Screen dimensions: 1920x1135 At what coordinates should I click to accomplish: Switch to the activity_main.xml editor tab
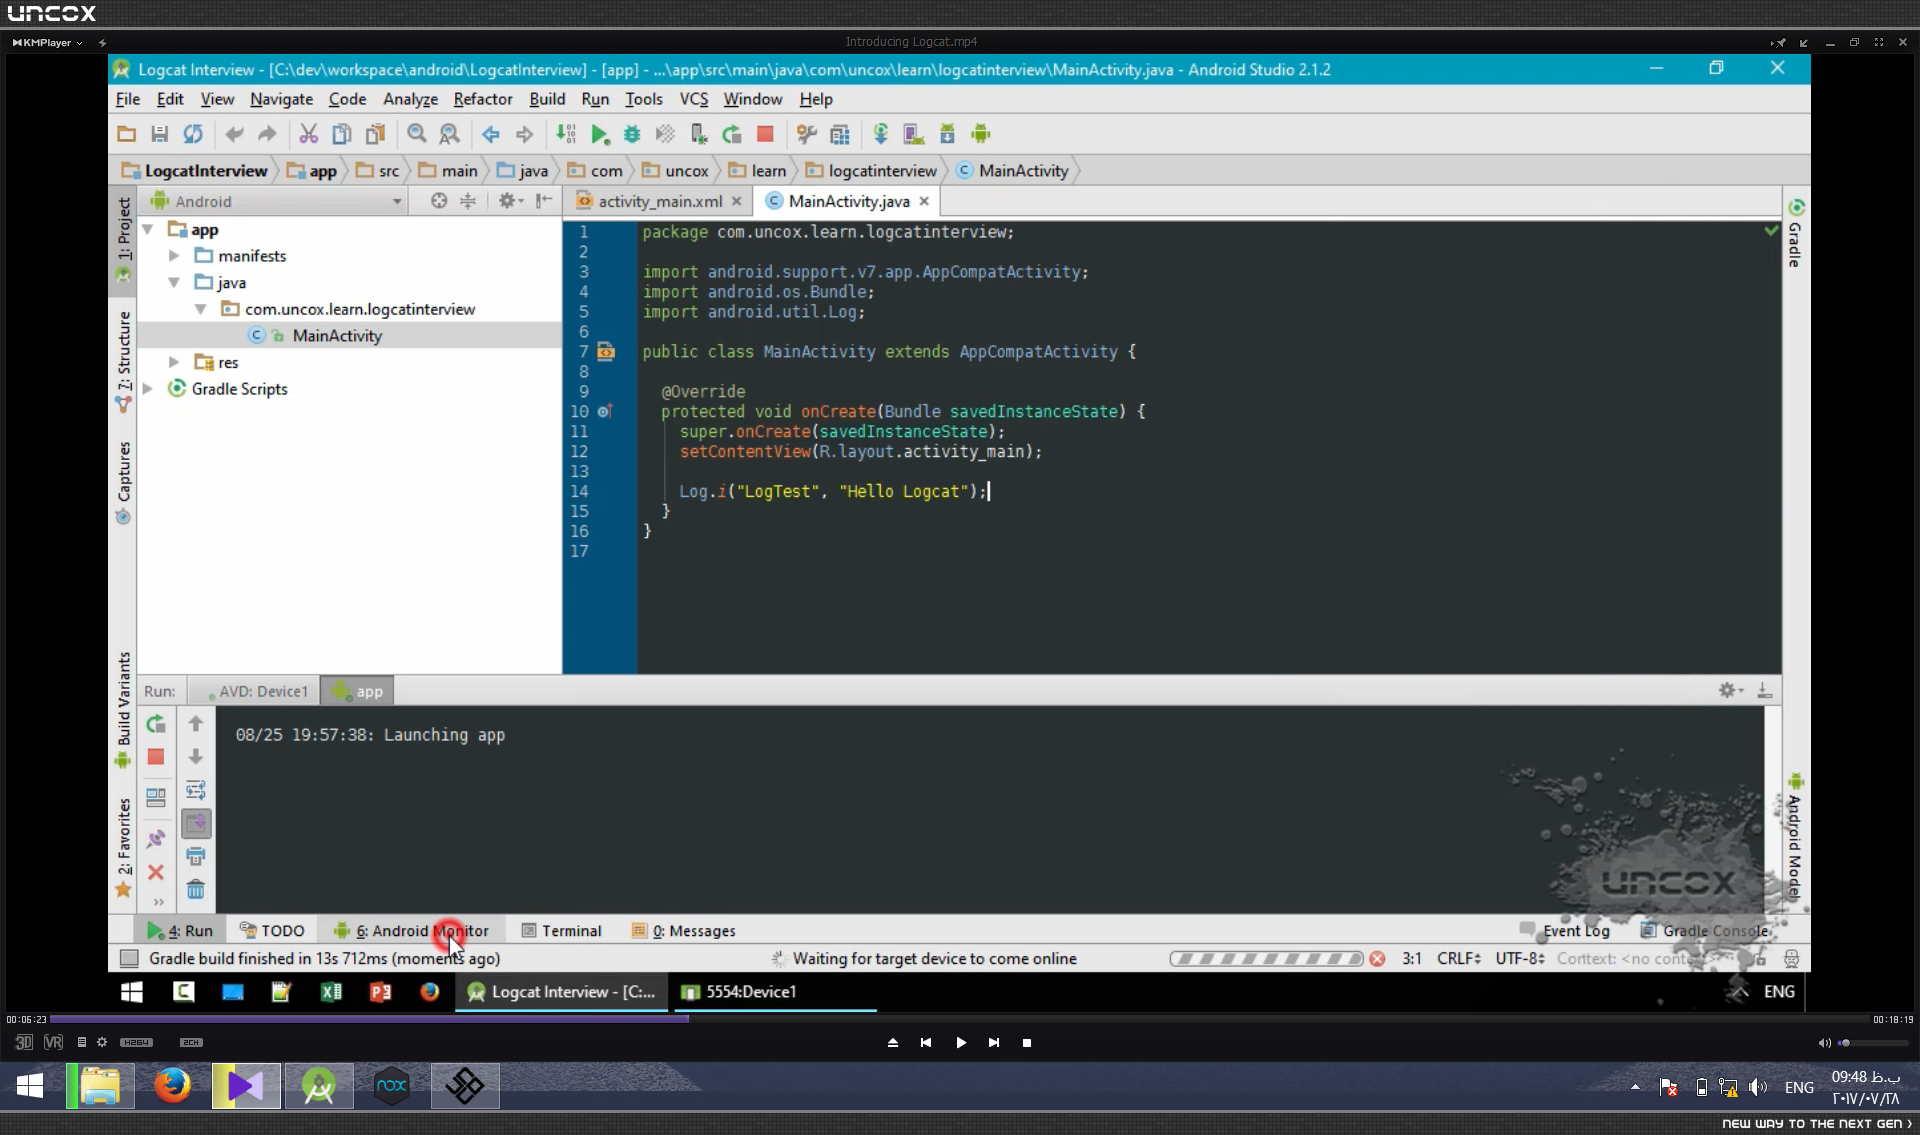tap(659, 201)
